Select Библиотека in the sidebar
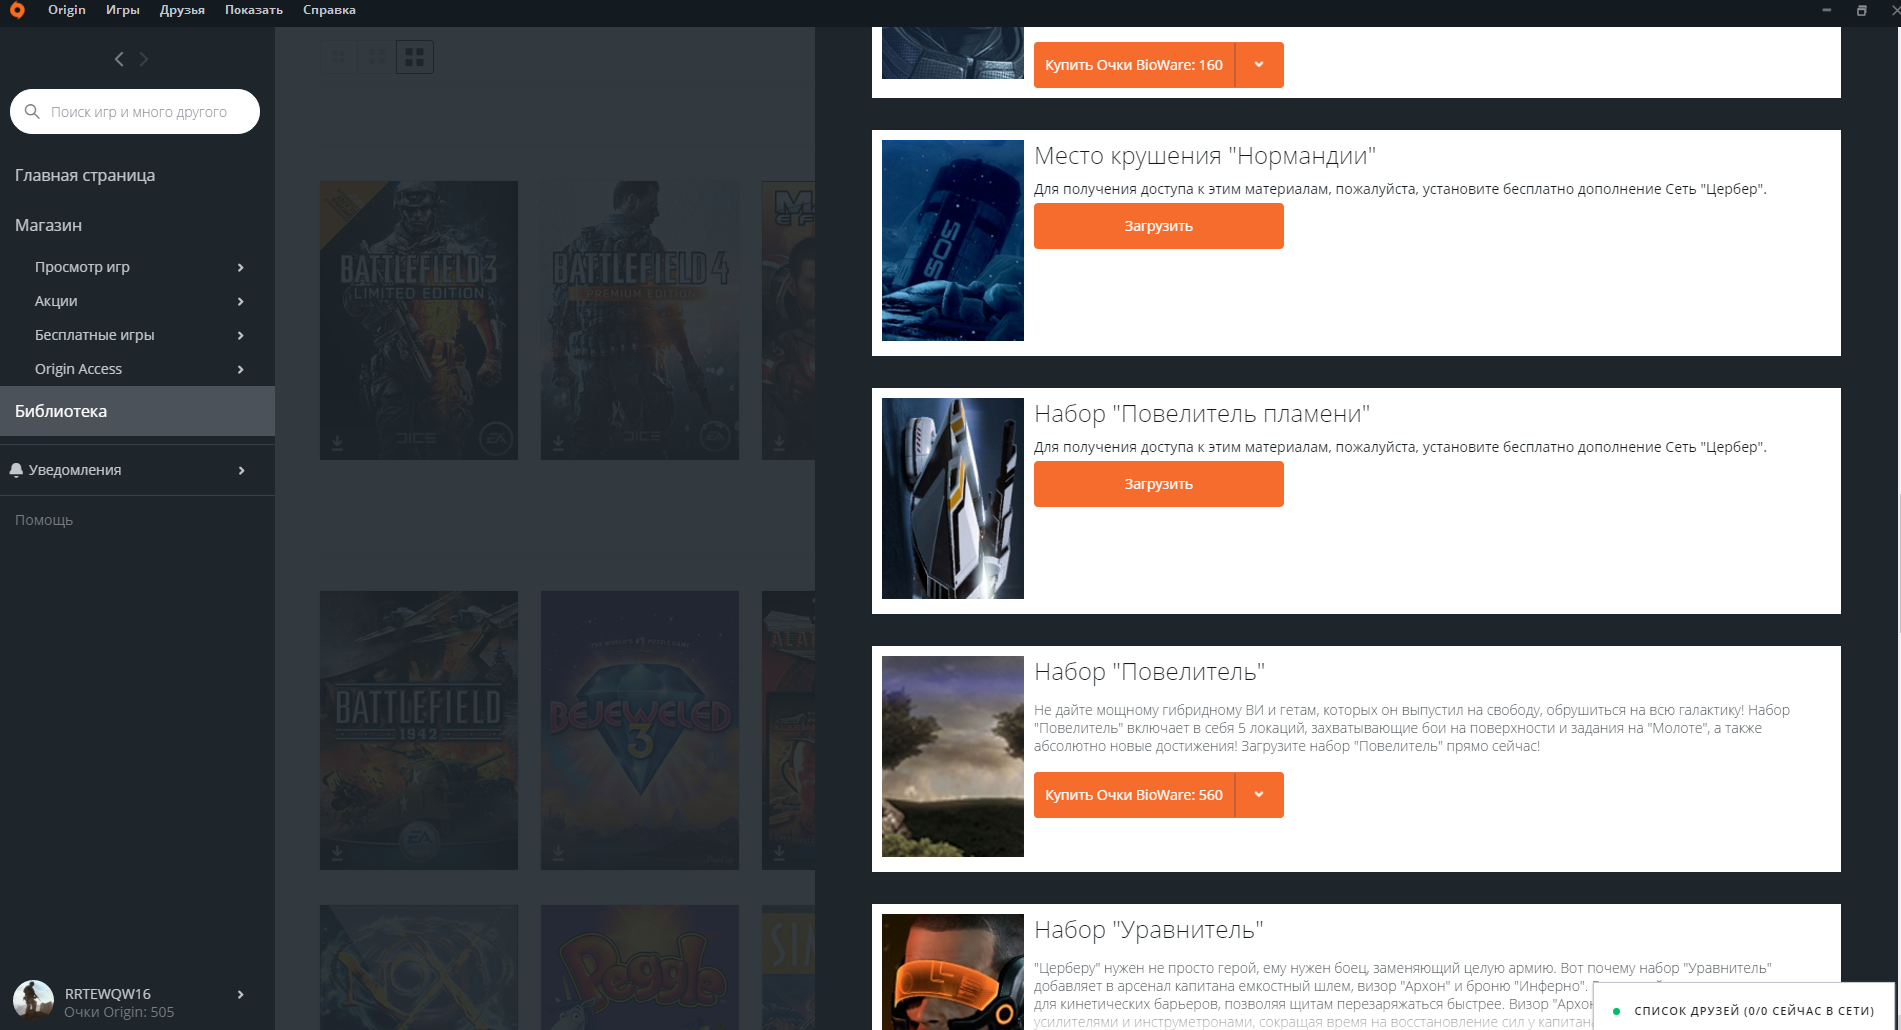The height and width of the screenshot is (1030, 1901). pyautogui.click(x=137, y=411)
